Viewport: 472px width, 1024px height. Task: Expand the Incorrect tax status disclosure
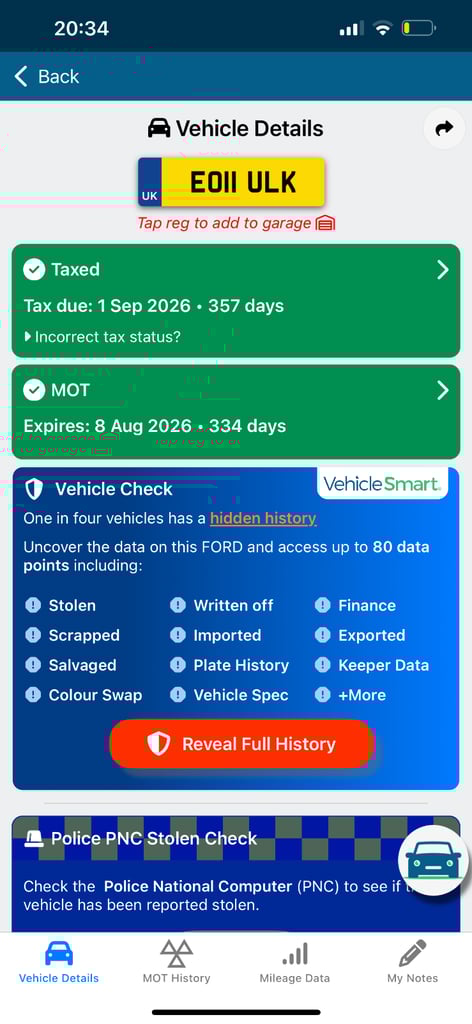(102, 337)
